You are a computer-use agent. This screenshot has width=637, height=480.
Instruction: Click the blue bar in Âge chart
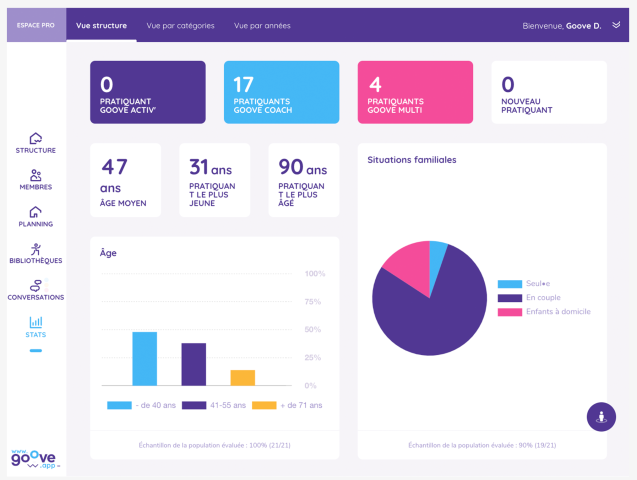(145, 359)
